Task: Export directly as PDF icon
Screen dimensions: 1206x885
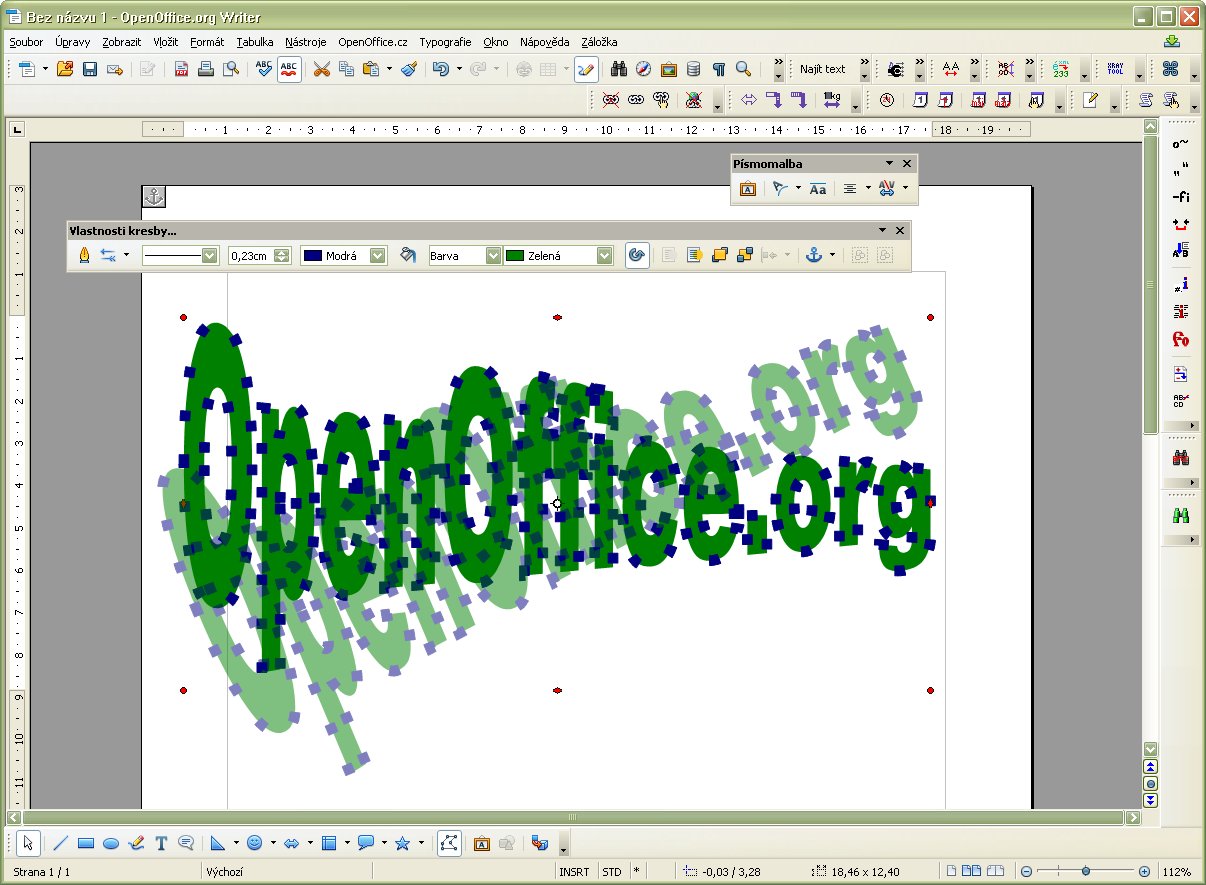Action: click(x=182, y=69)
